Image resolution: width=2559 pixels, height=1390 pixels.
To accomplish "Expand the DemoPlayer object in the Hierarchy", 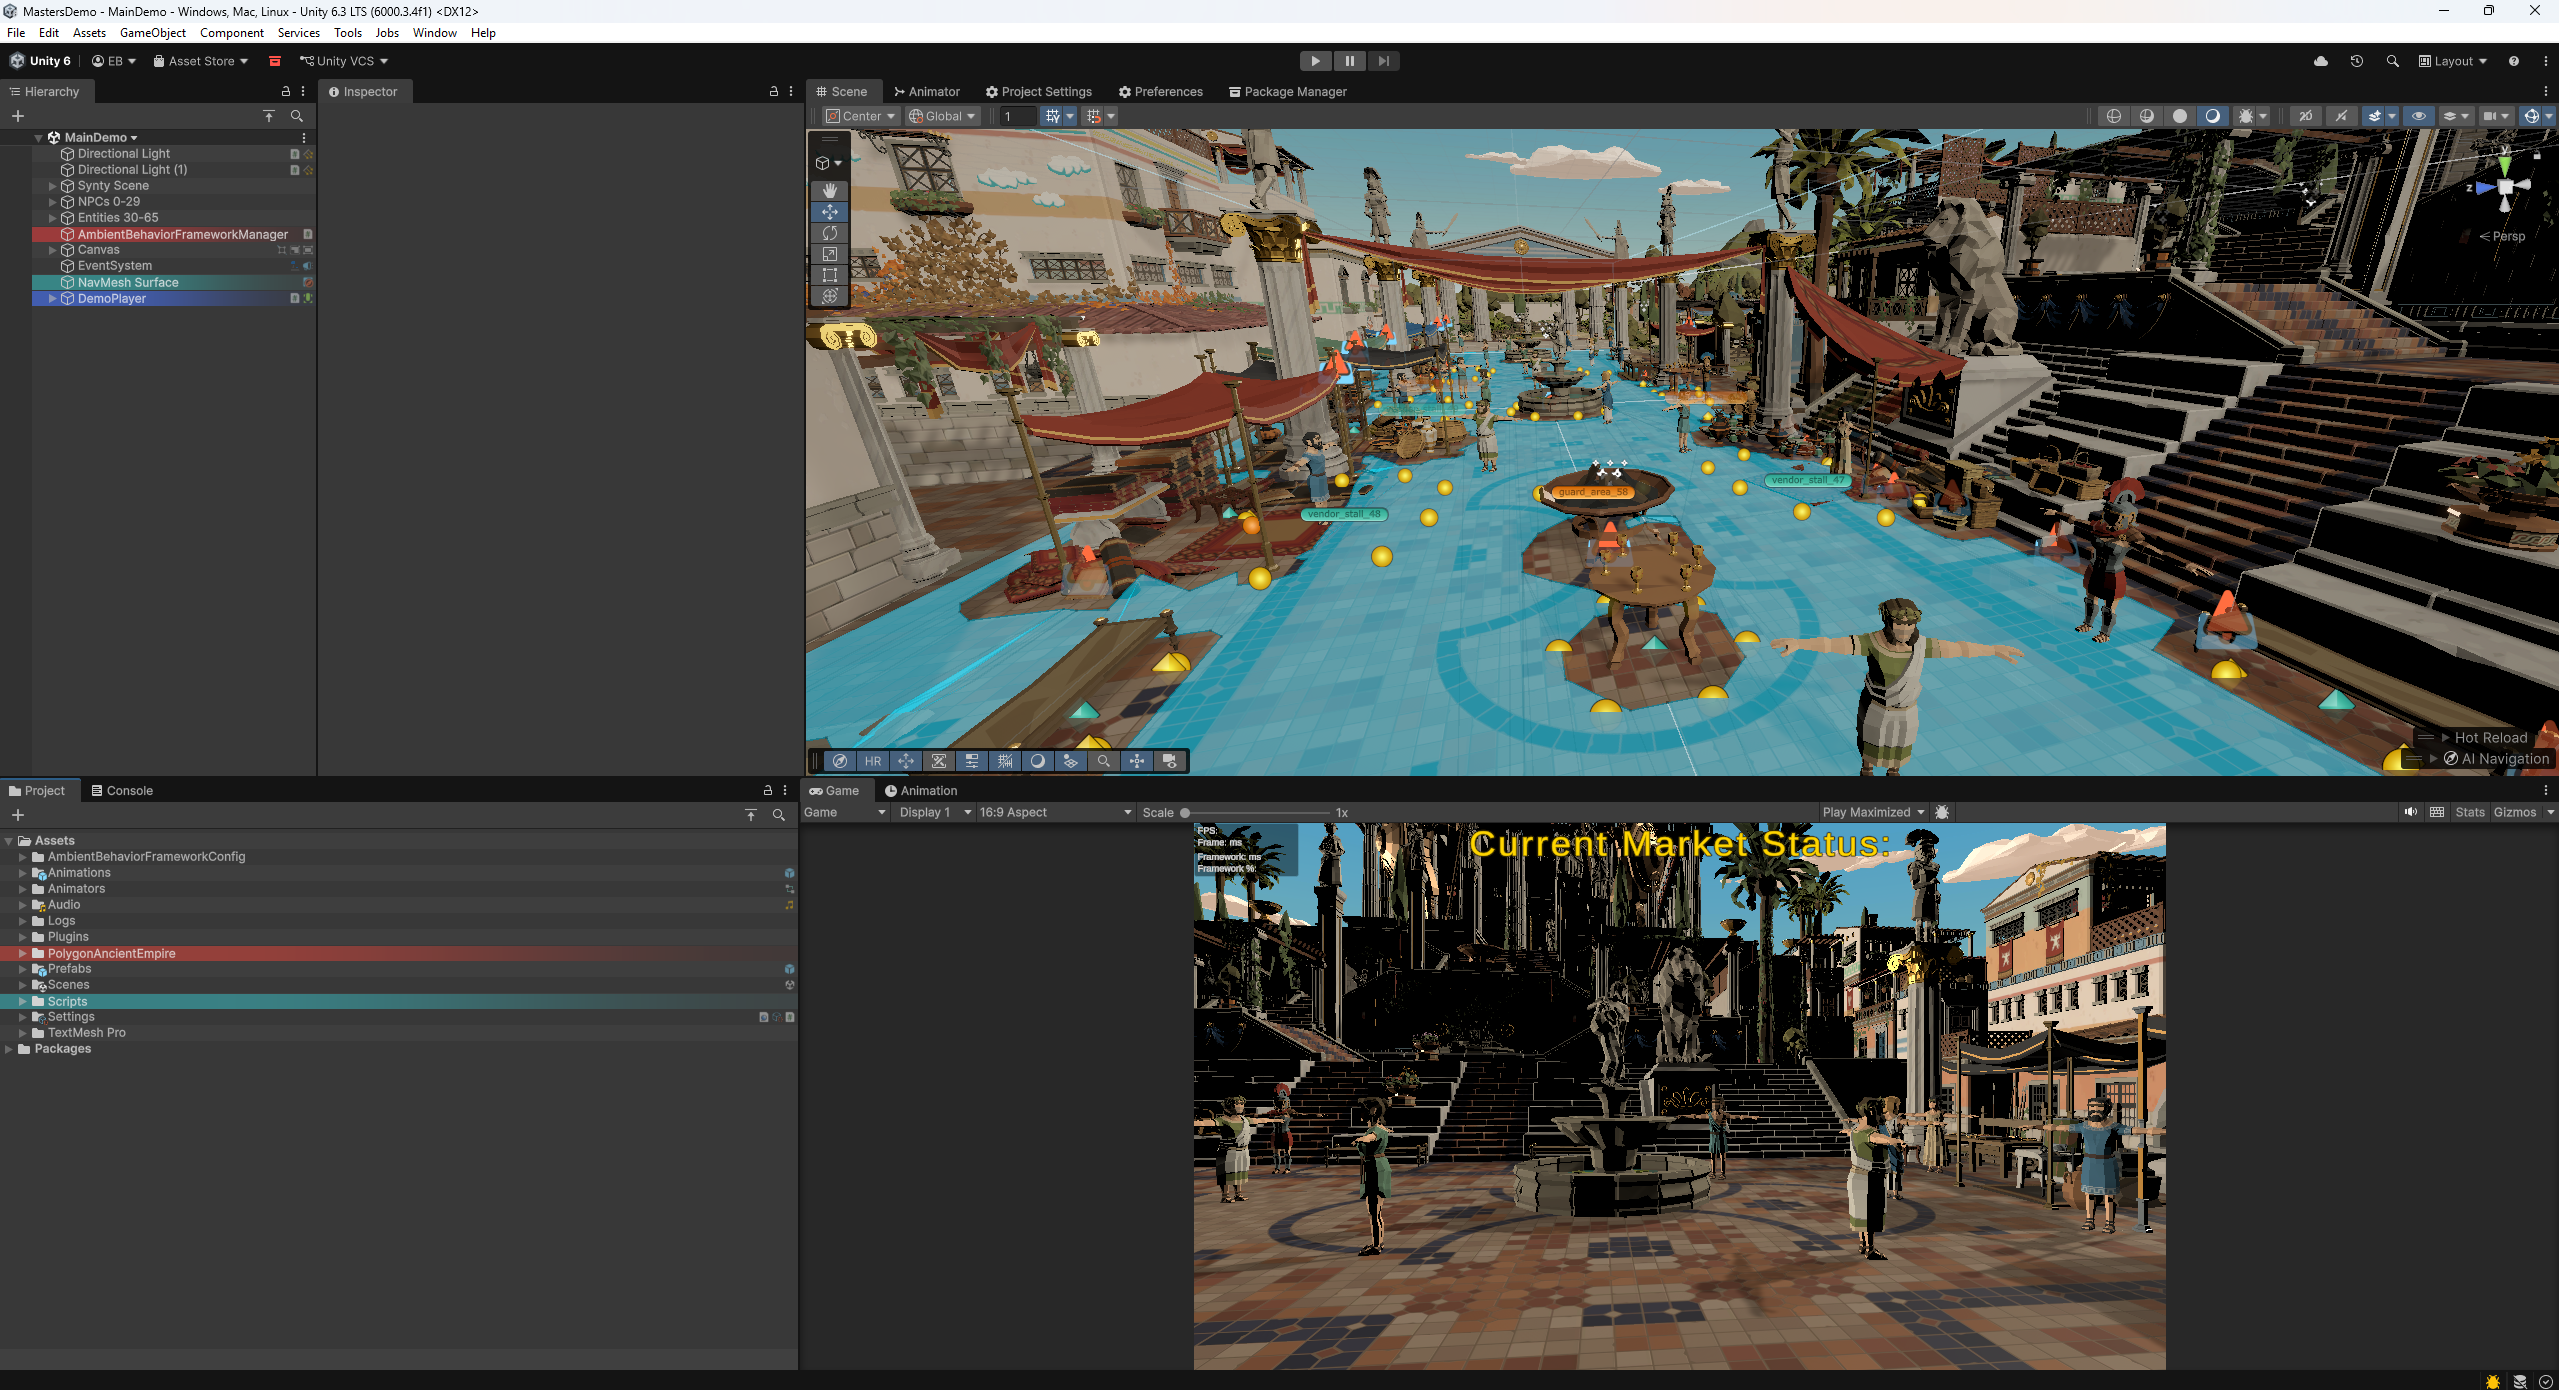I will 52,298.
